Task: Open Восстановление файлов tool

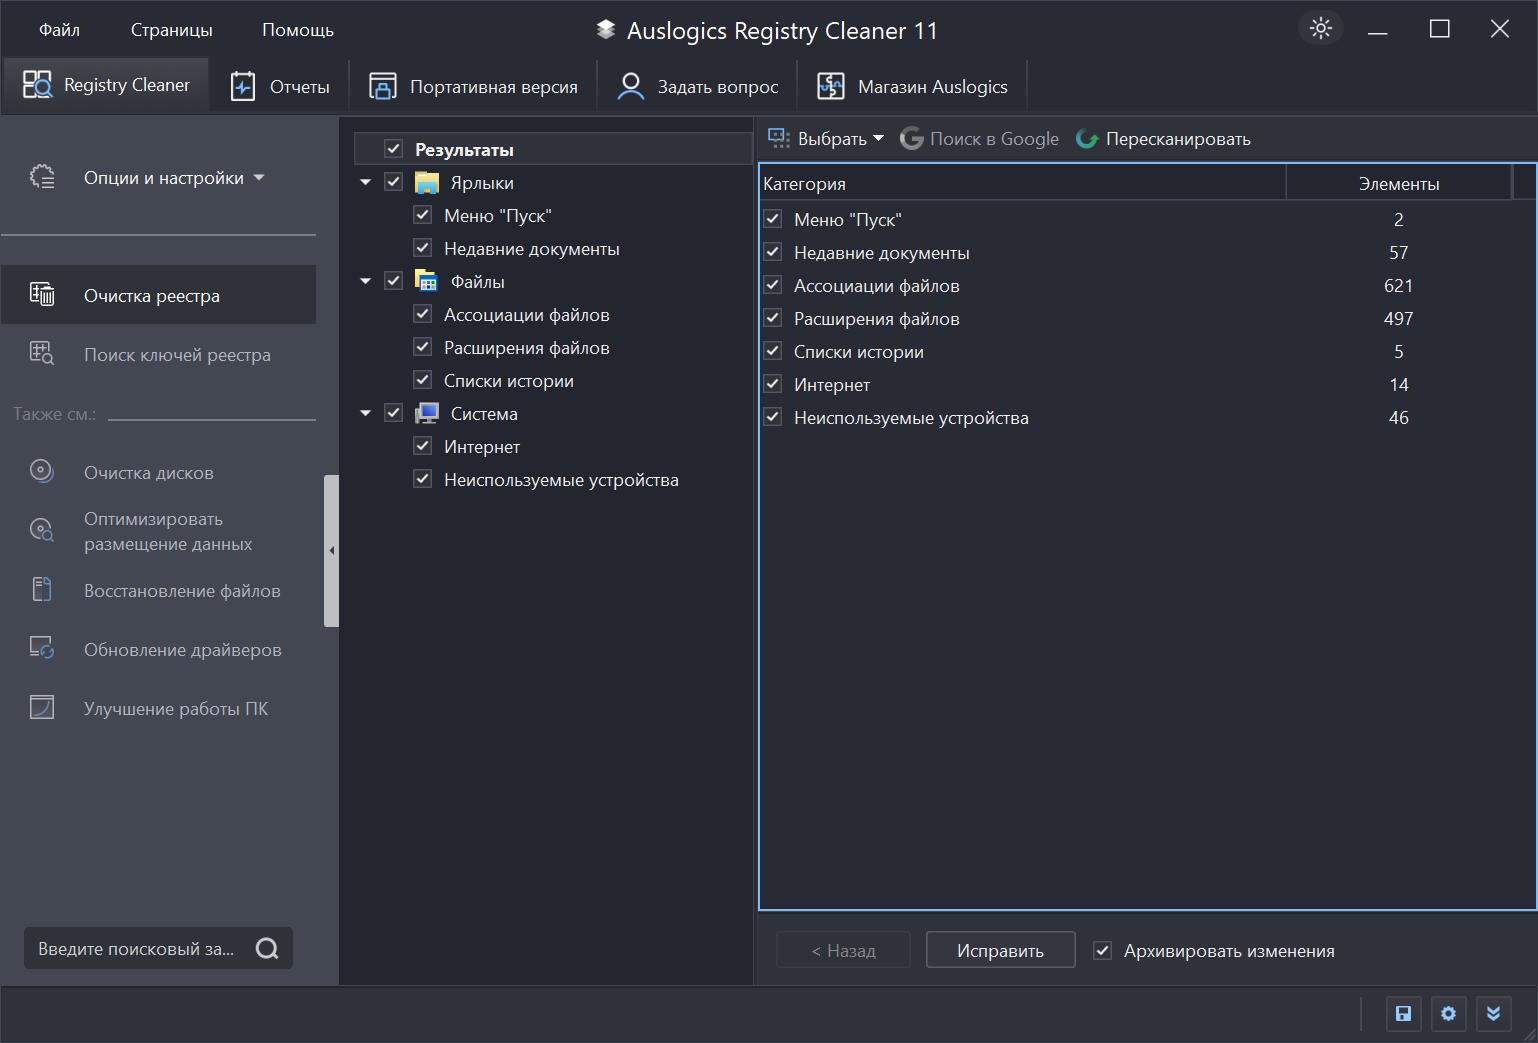Action: click(181, 591)
